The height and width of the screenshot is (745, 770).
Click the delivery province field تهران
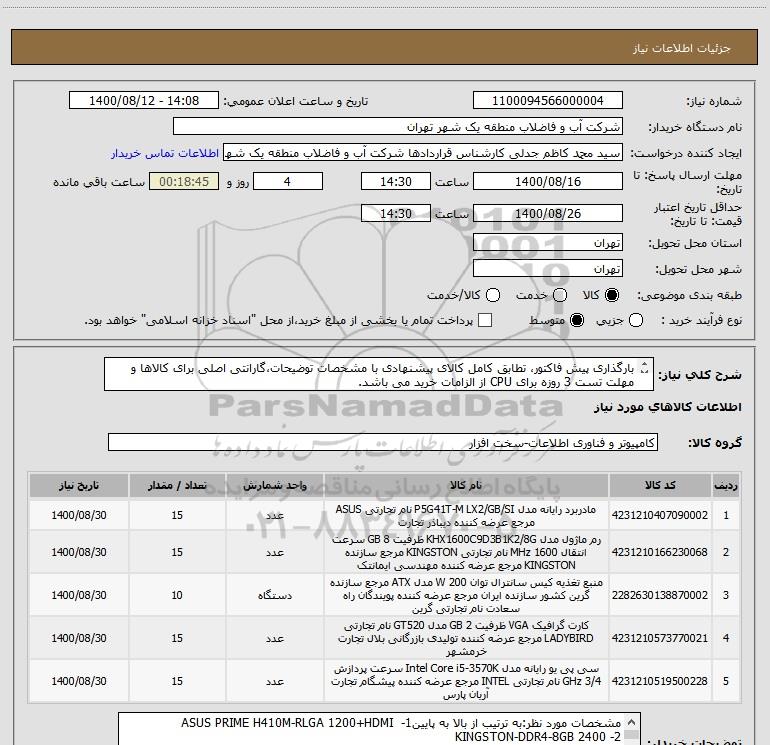[x=548, y=243]
